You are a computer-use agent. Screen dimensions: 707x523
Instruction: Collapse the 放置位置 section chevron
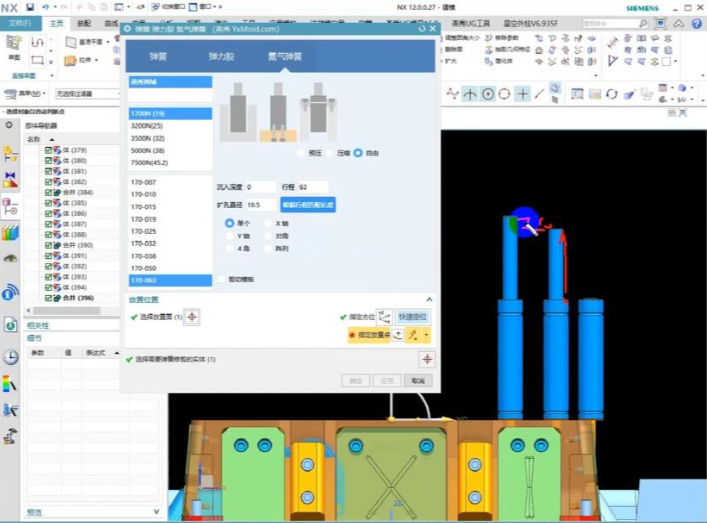click(429, 299)
